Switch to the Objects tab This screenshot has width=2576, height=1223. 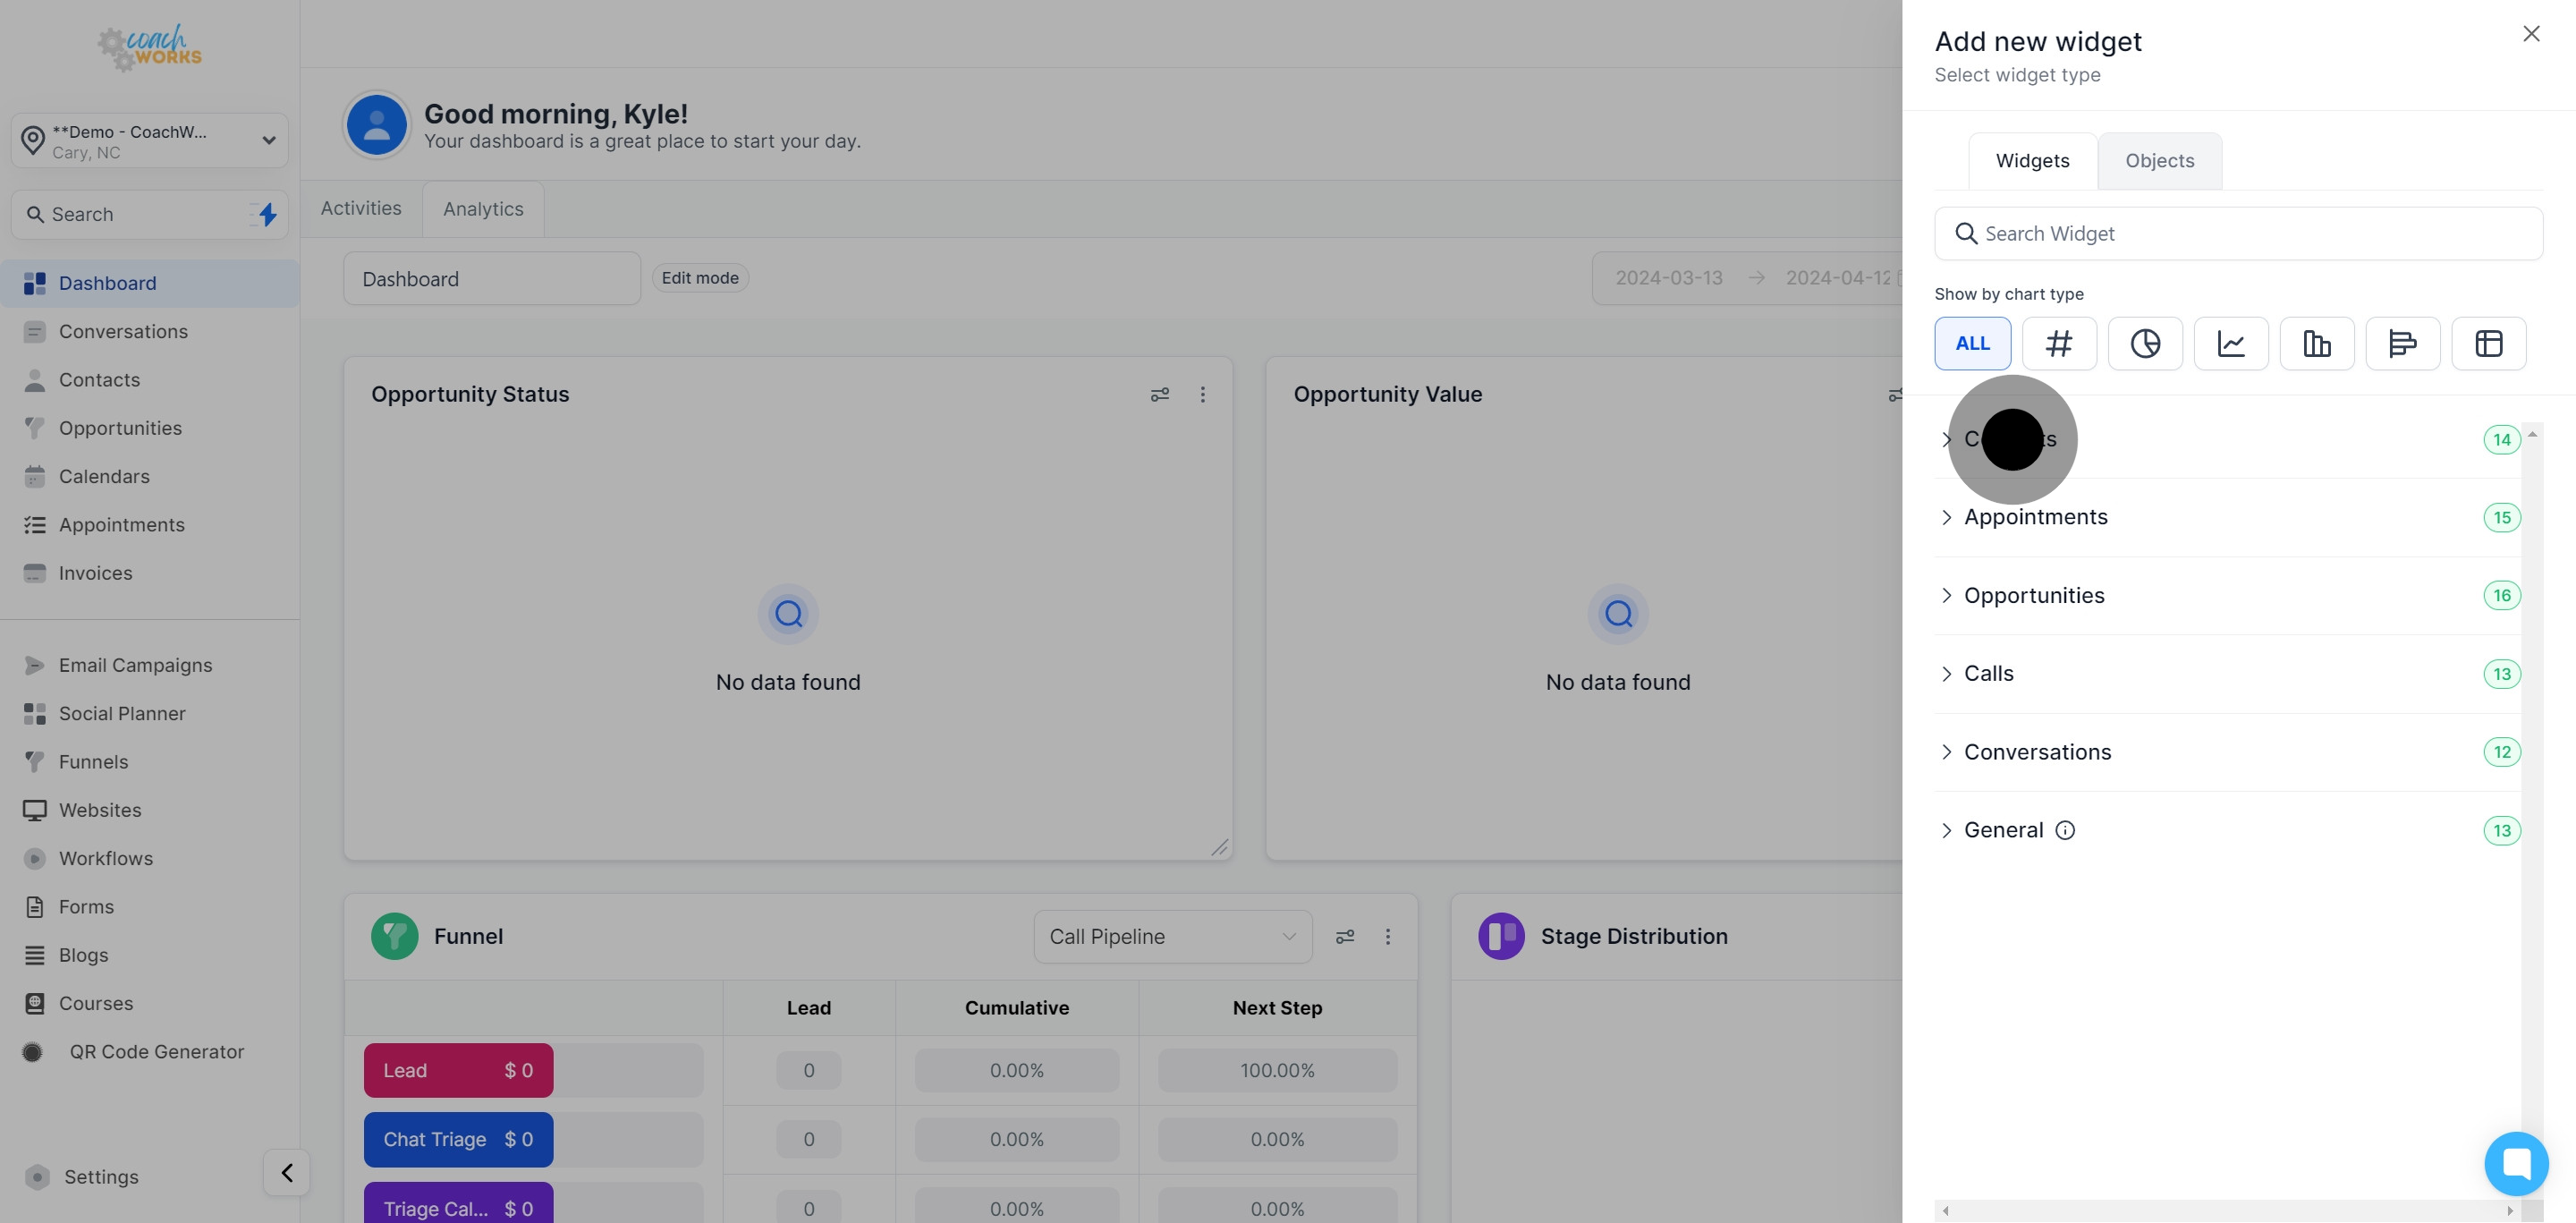point(2159,161)
